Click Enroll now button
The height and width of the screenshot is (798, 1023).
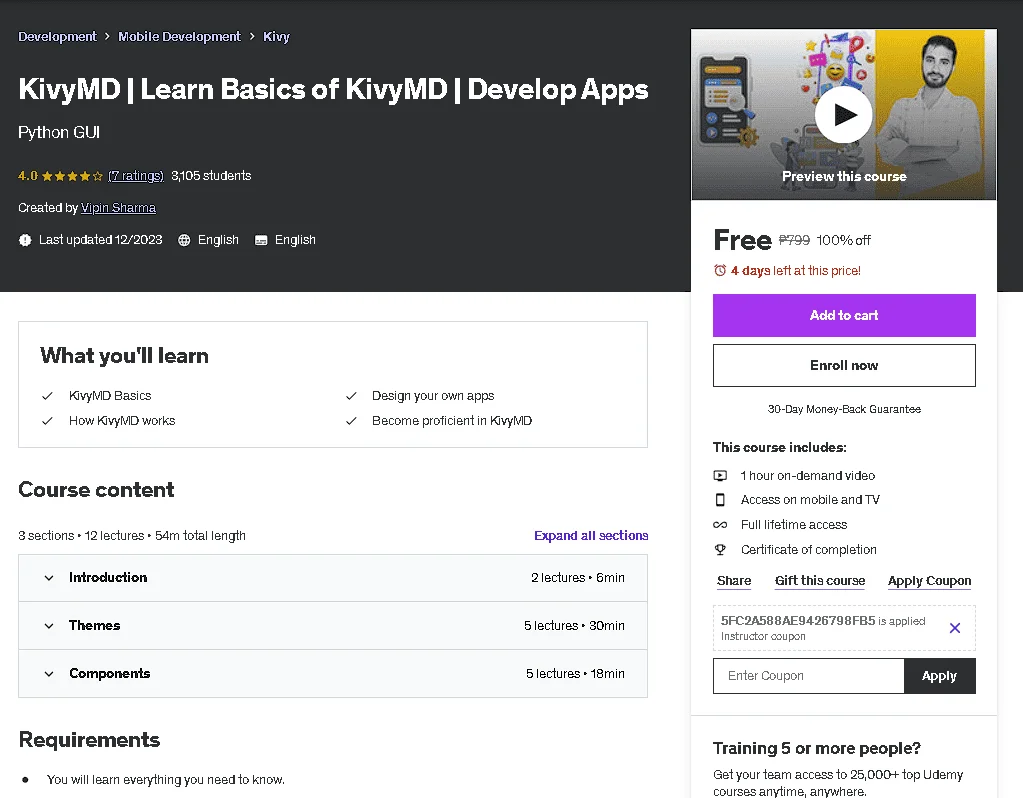point(844,365)
